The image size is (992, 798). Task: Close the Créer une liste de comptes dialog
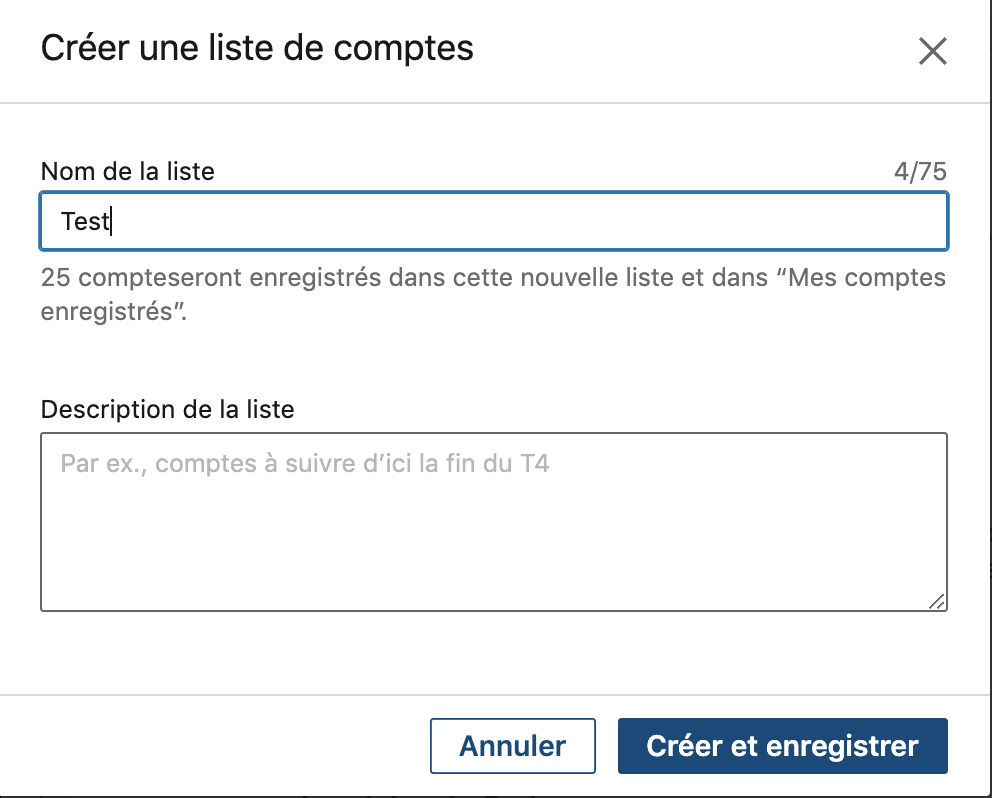tap(933, 51)
